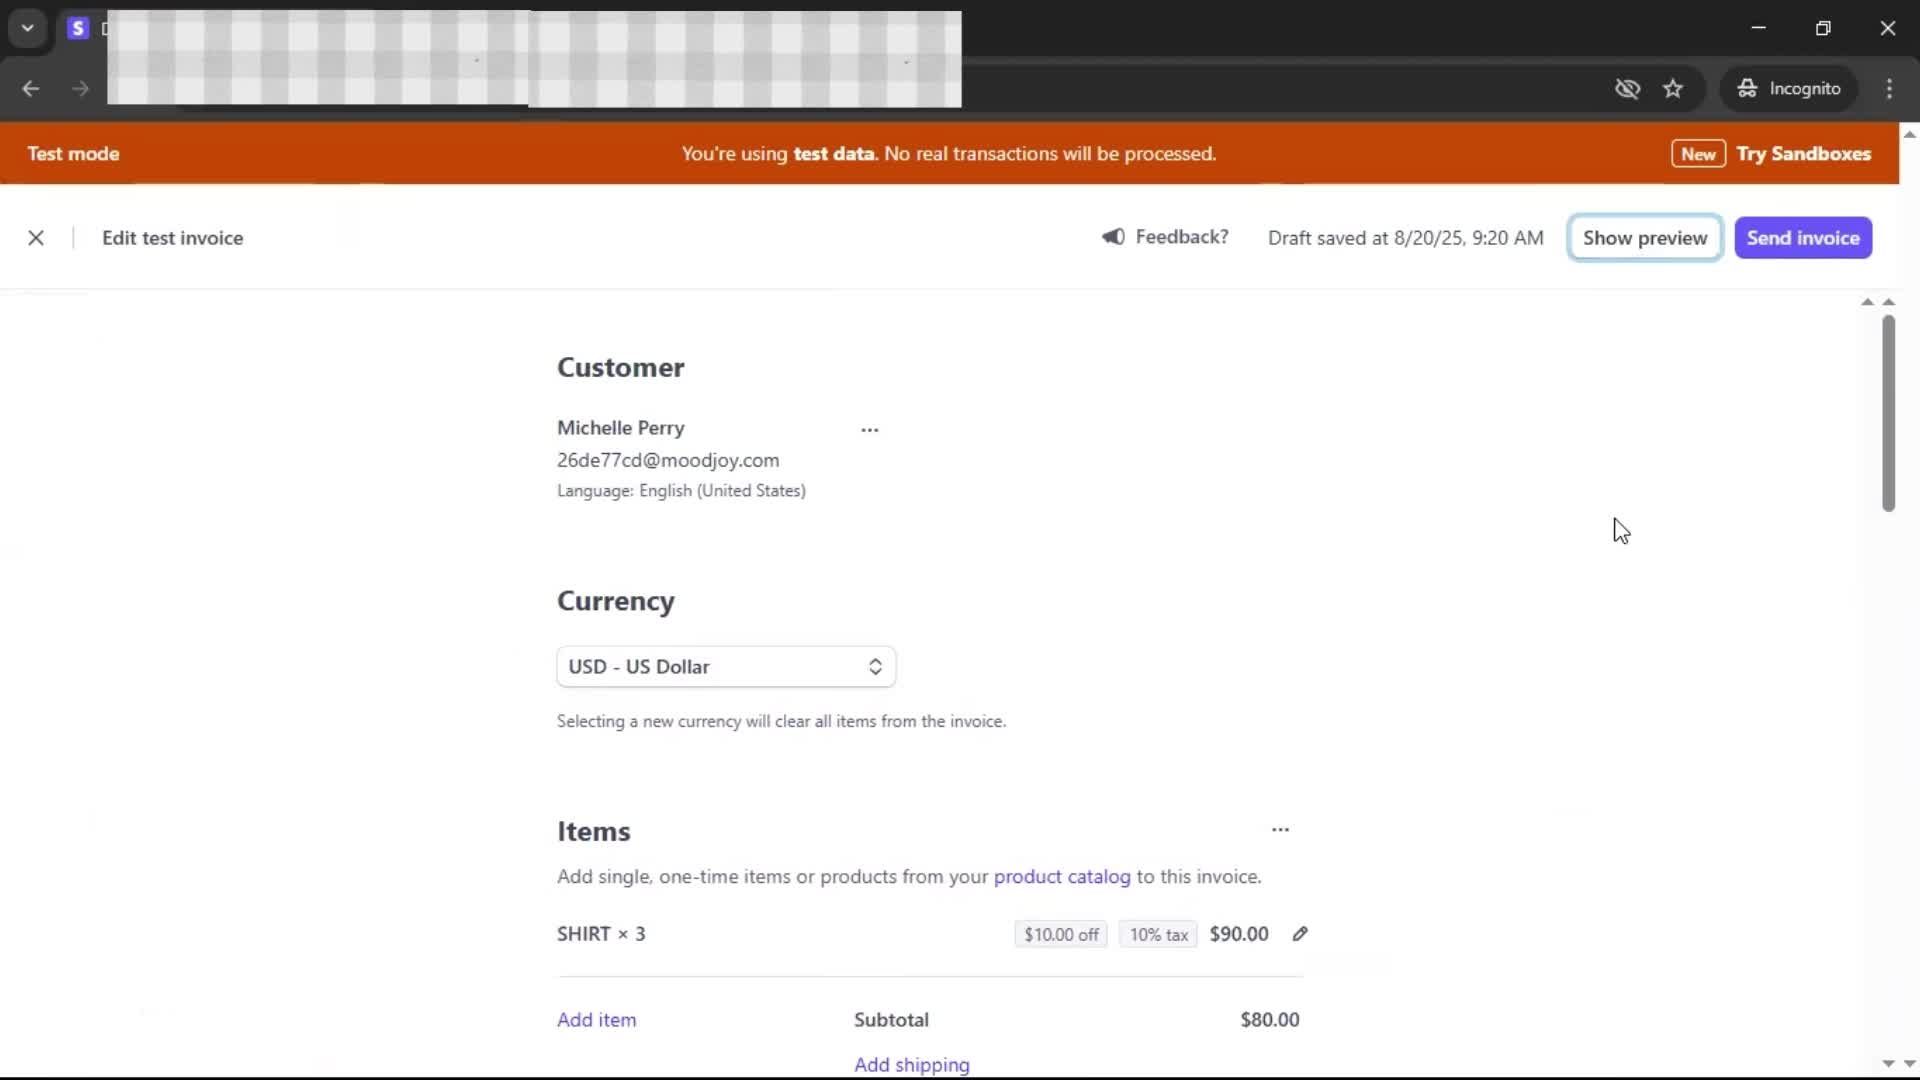
Task: Click Show preview button
Action: click(1644, 238)
